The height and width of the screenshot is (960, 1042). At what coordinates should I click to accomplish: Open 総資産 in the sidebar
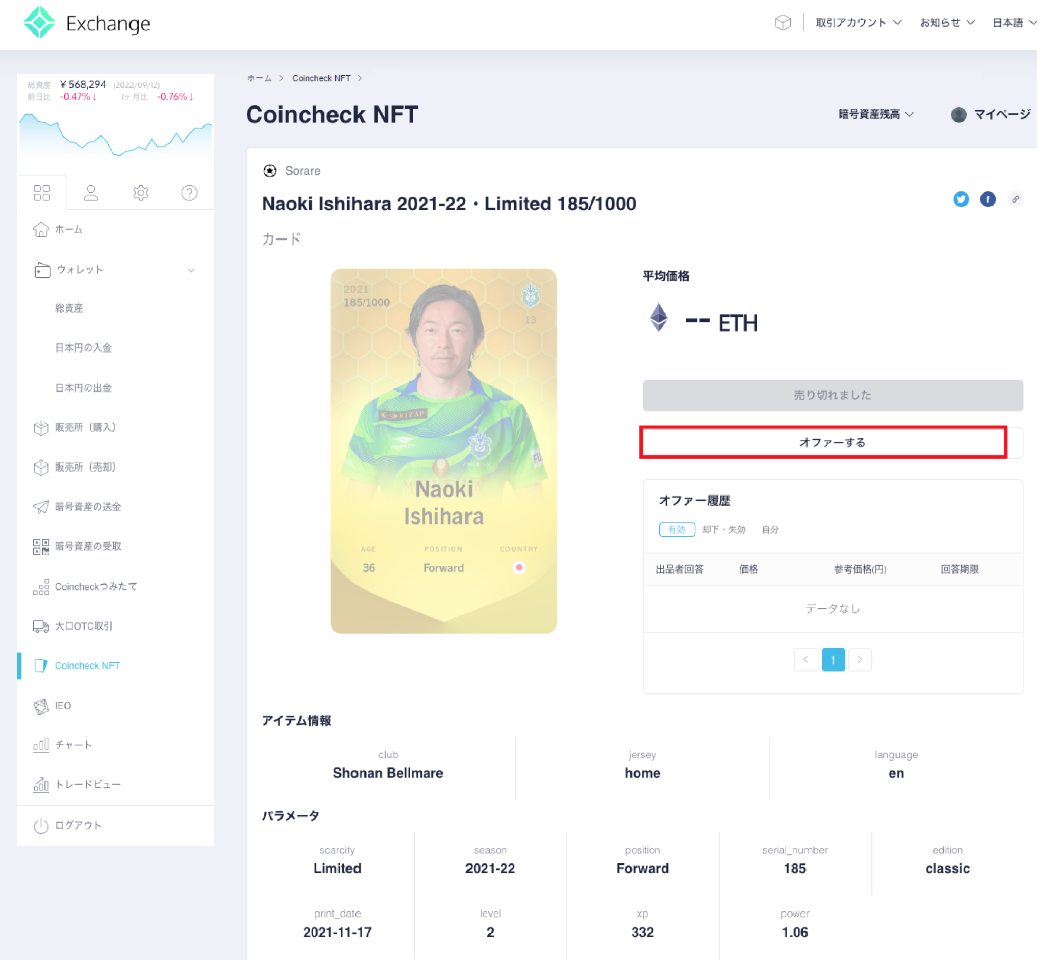[69, 308]
